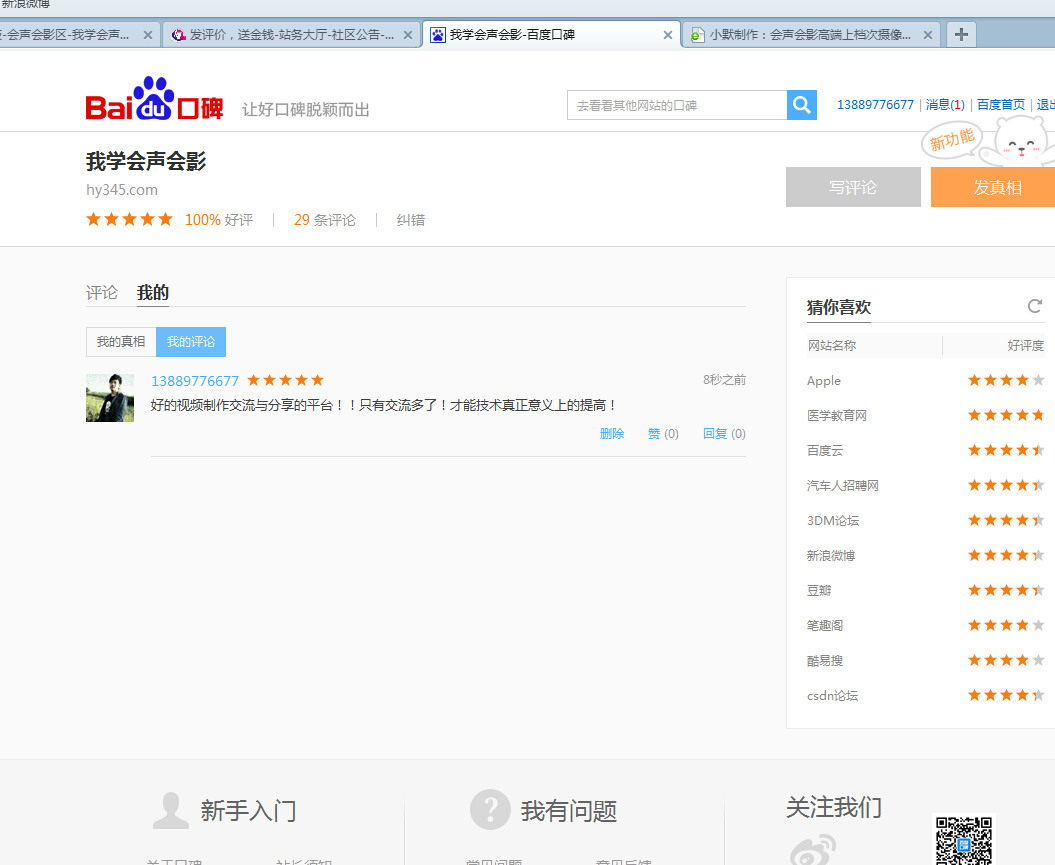Click the 我有问题 question mark icon
Screen dimensions: 1055x865
(490, 810)
